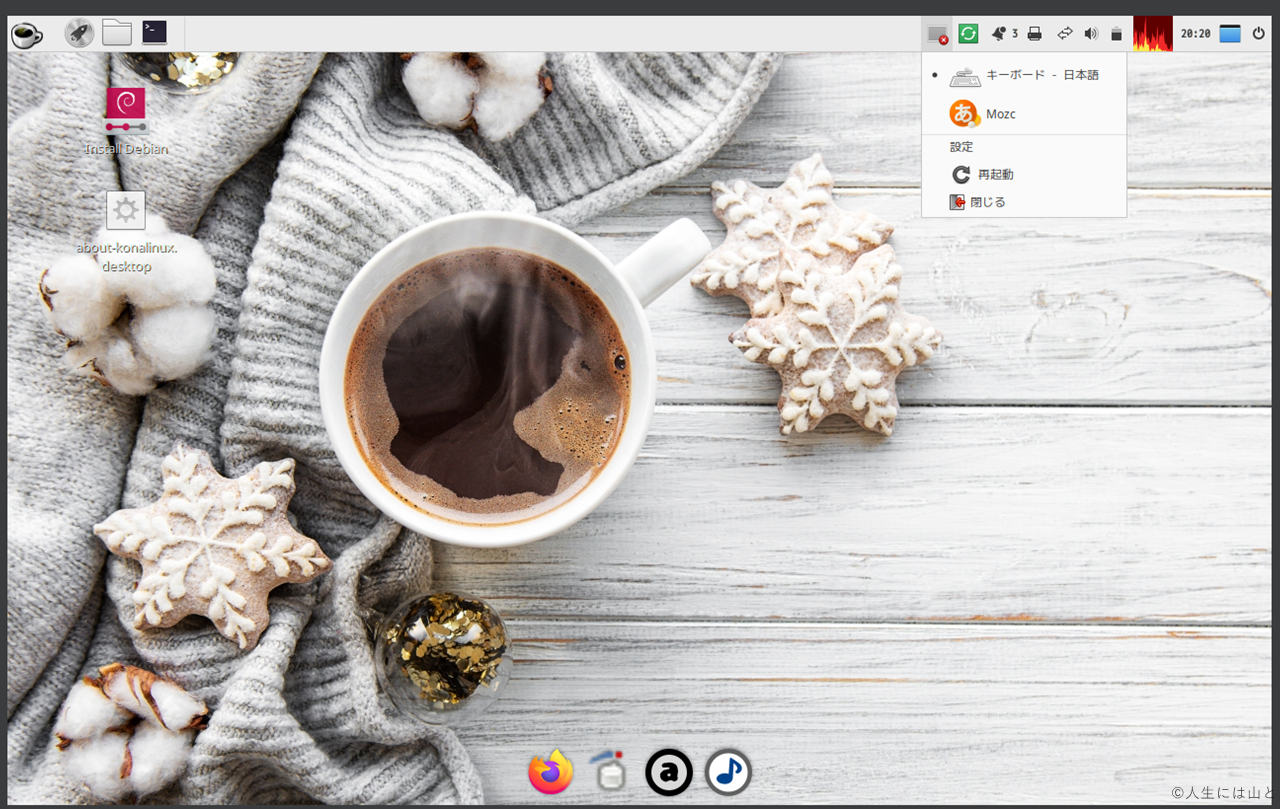Open the coffee cup main menu
Viewport: 1280px width, 809px height.
tap(27, 34)
